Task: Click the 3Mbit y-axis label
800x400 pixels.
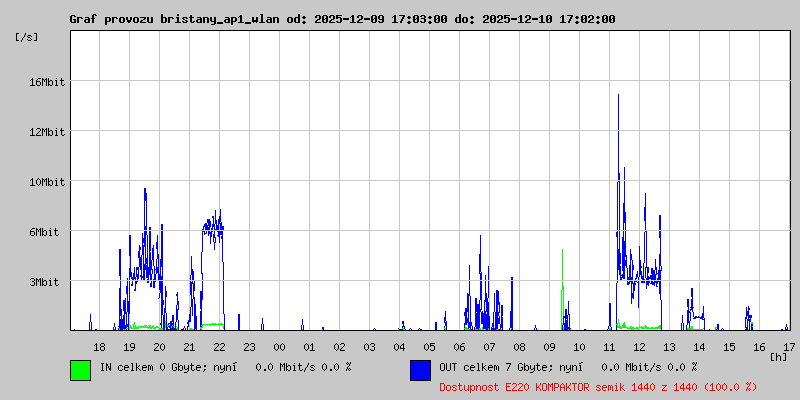Action: (44, 282)
